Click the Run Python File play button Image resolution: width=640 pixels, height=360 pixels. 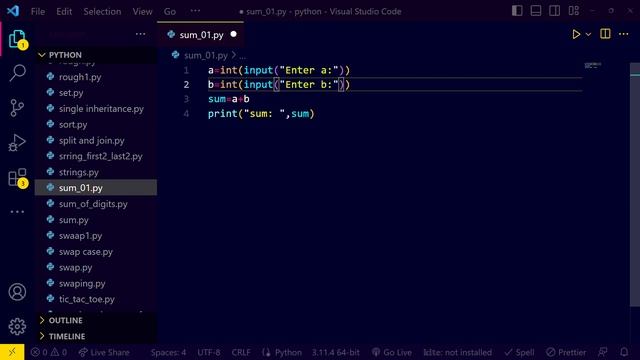[576, 34]
